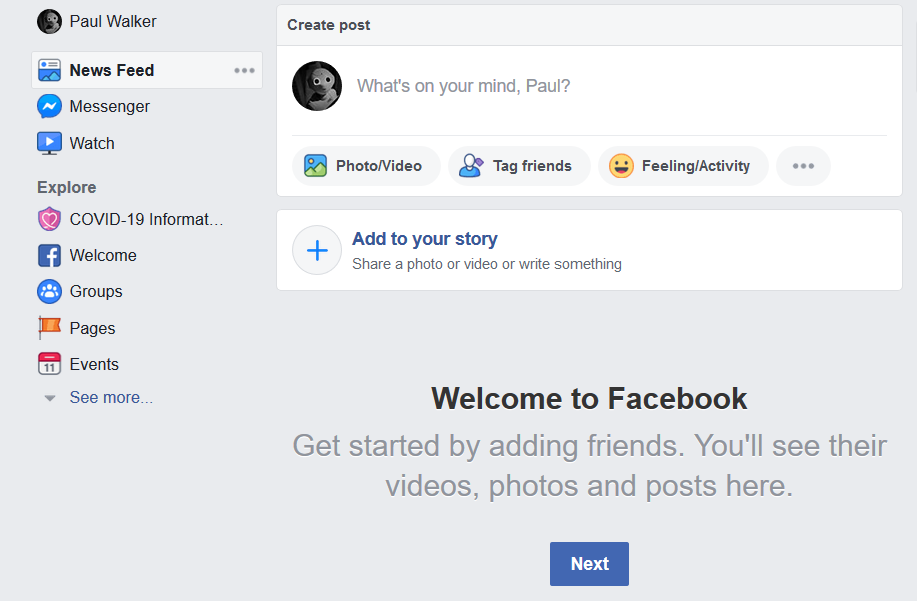Select the Messenger icon in the sidebar
This screenshot has width=917, height=601.
tap(50, 106)
